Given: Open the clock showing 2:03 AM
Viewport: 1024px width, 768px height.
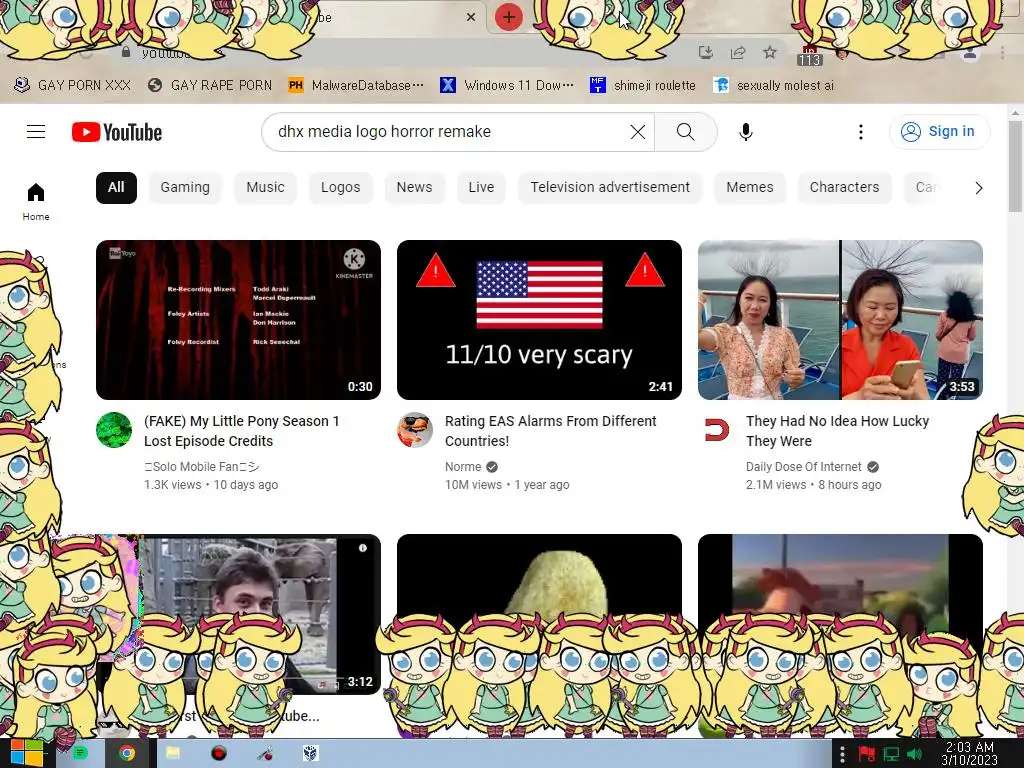Looking at the screenshot, I should pyautogui.click(x=969, y=754).
